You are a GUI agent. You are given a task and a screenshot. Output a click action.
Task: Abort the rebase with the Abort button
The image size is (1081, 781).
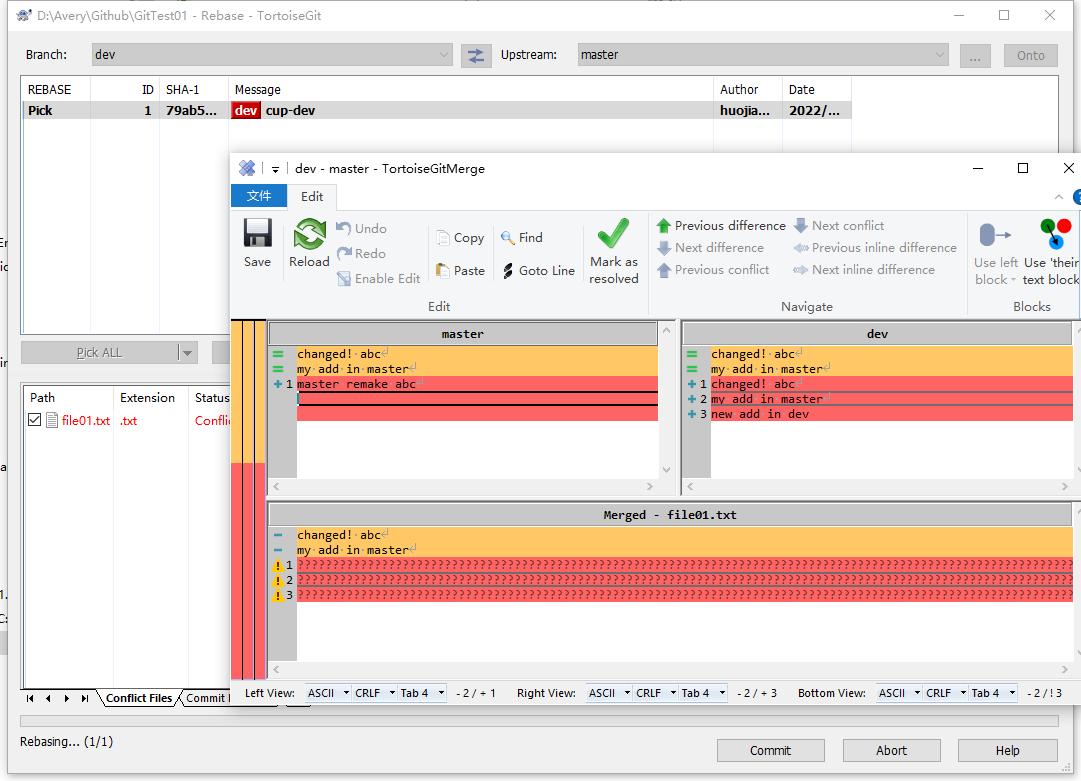click(891, 750)
